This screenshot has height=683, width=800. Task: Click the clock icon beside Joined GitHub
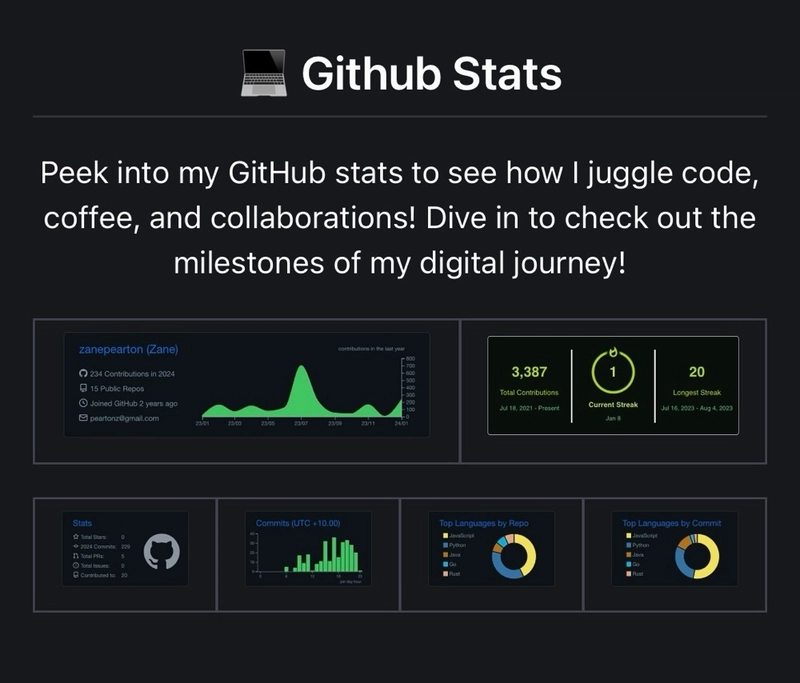(x=83, y=403)
